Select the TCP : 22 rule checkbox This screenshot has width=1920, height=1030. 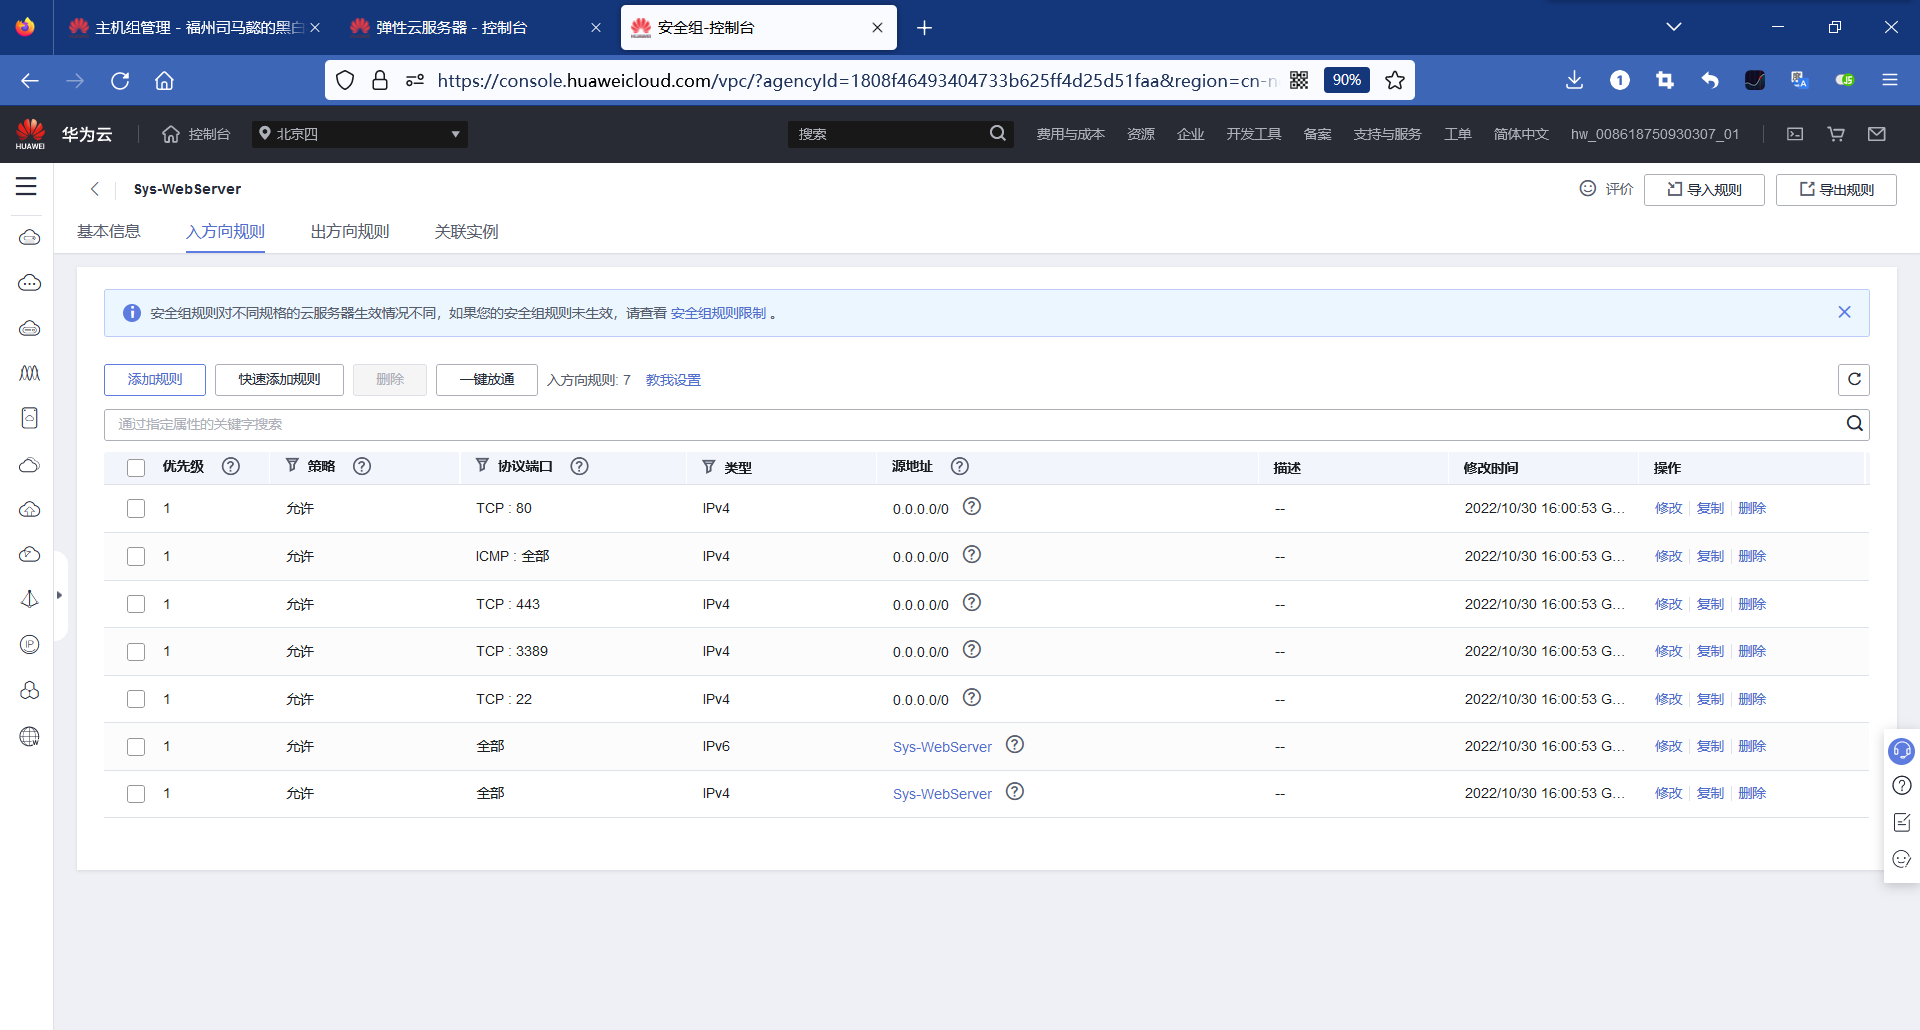[136, 699]
